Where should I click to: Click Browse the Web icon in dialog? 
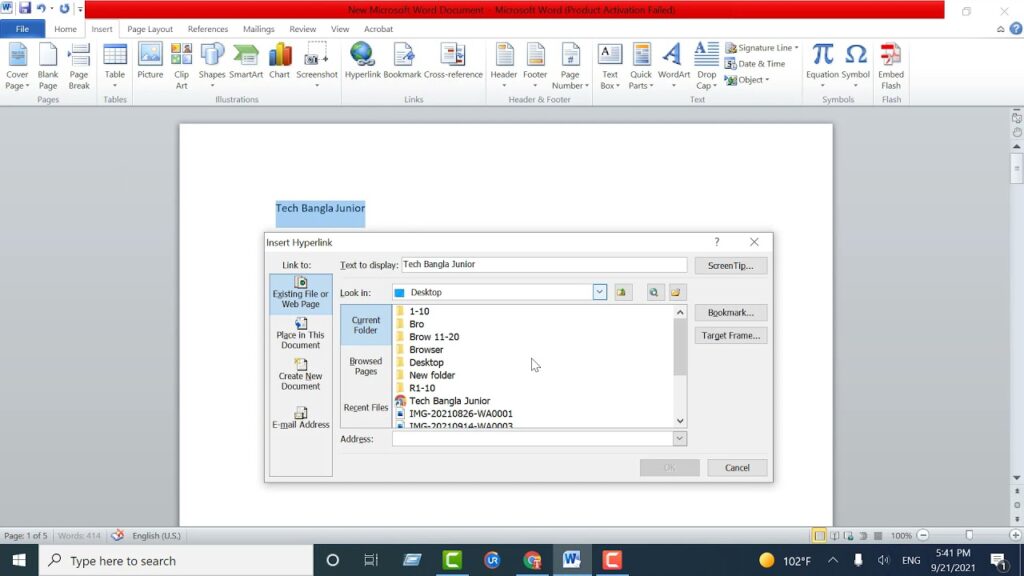[x=654, y=293]
